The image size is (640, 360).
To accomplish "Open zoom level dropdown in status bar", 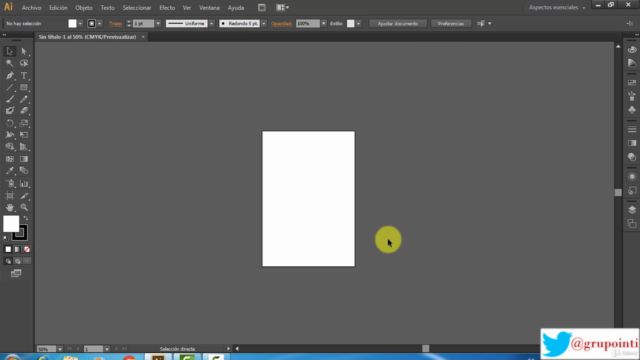I will [x=60, y=349].
